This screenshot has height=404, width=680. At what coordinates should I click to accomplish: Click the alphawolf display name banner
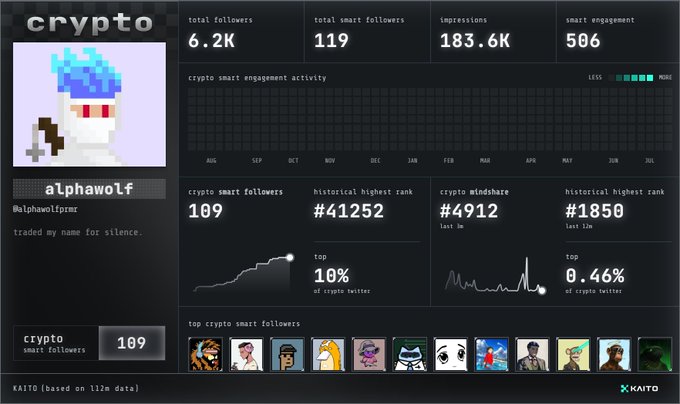[x=89, y=189]
